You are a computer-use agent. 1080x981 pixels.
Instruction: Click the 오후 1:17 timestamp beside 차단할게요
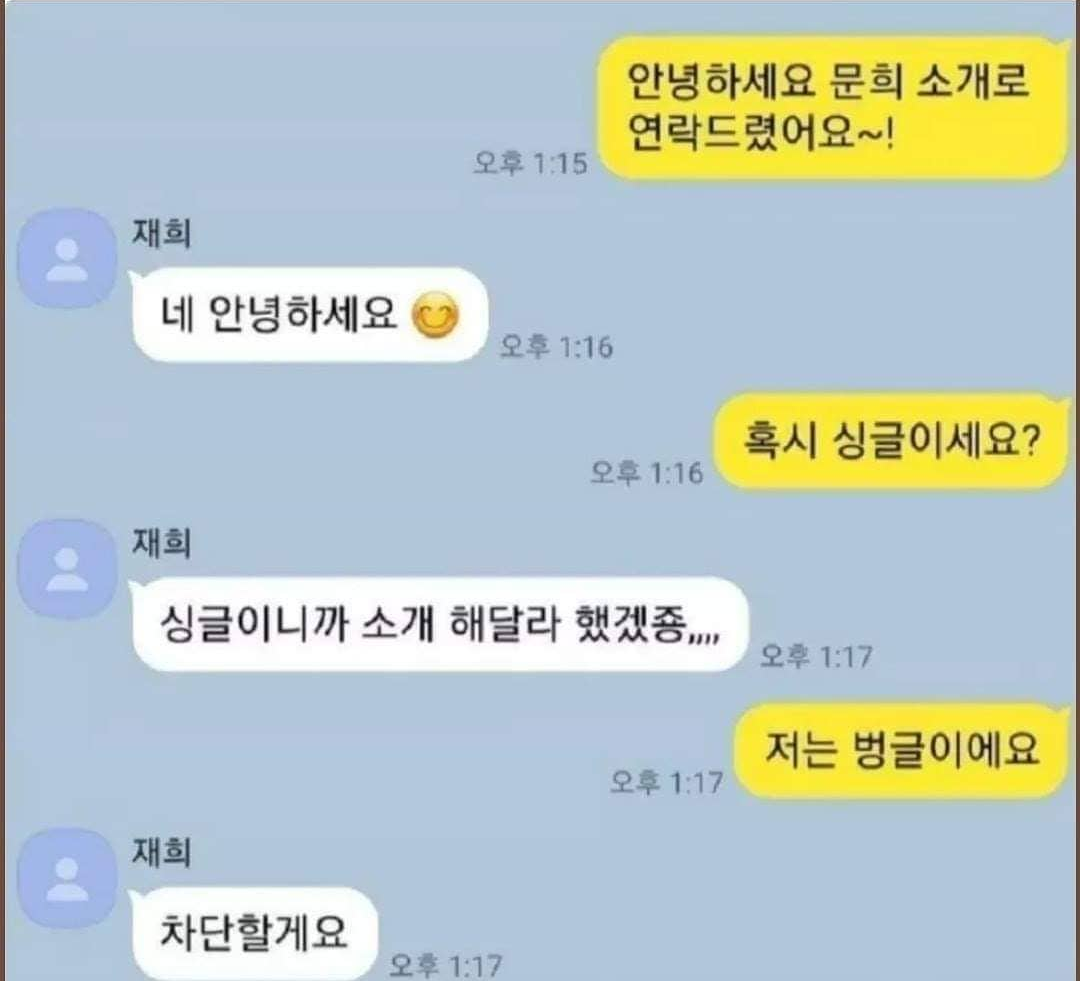(x=446, y=966)
